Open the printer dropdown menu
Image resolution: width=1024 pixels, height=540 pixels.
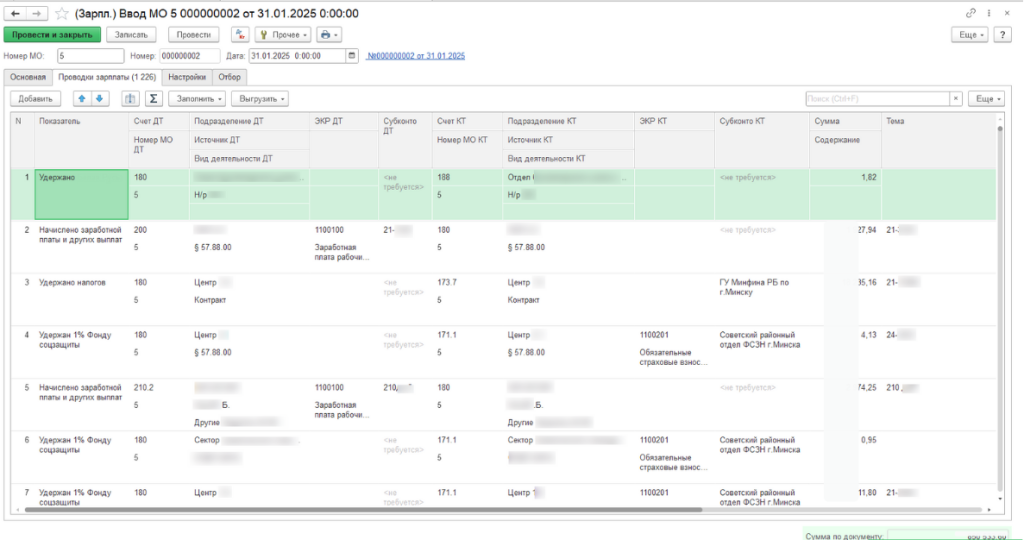tap(329, 34)
